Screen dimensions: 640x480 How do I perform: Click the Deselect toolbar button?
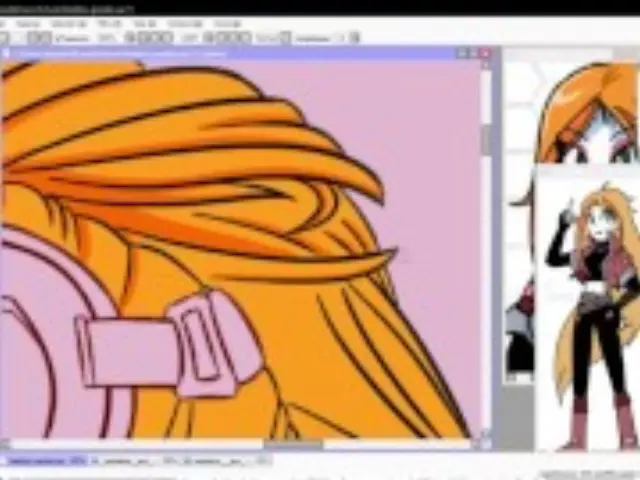pos(34,38)
